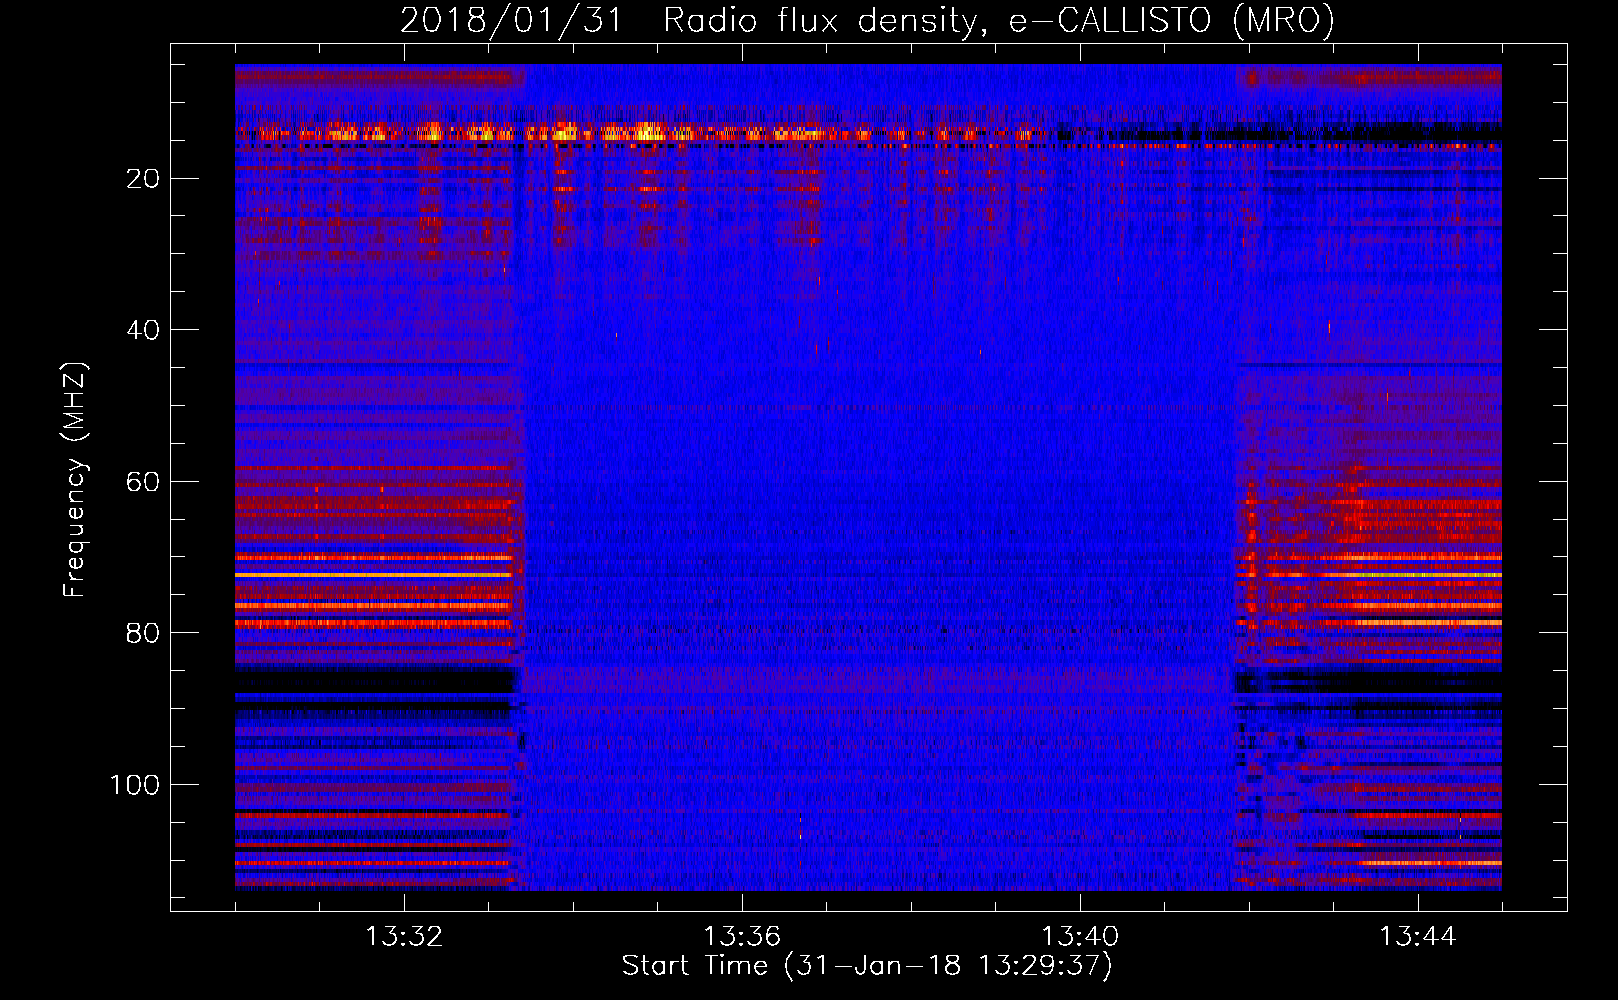Click the 80 frequency tick label
Viewport: 1618px width, 1000px height.
point(143,633)
